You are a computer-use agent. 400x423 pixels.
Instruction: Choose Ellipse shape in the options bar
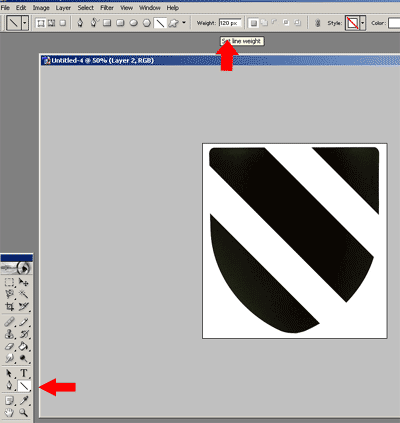134,23
